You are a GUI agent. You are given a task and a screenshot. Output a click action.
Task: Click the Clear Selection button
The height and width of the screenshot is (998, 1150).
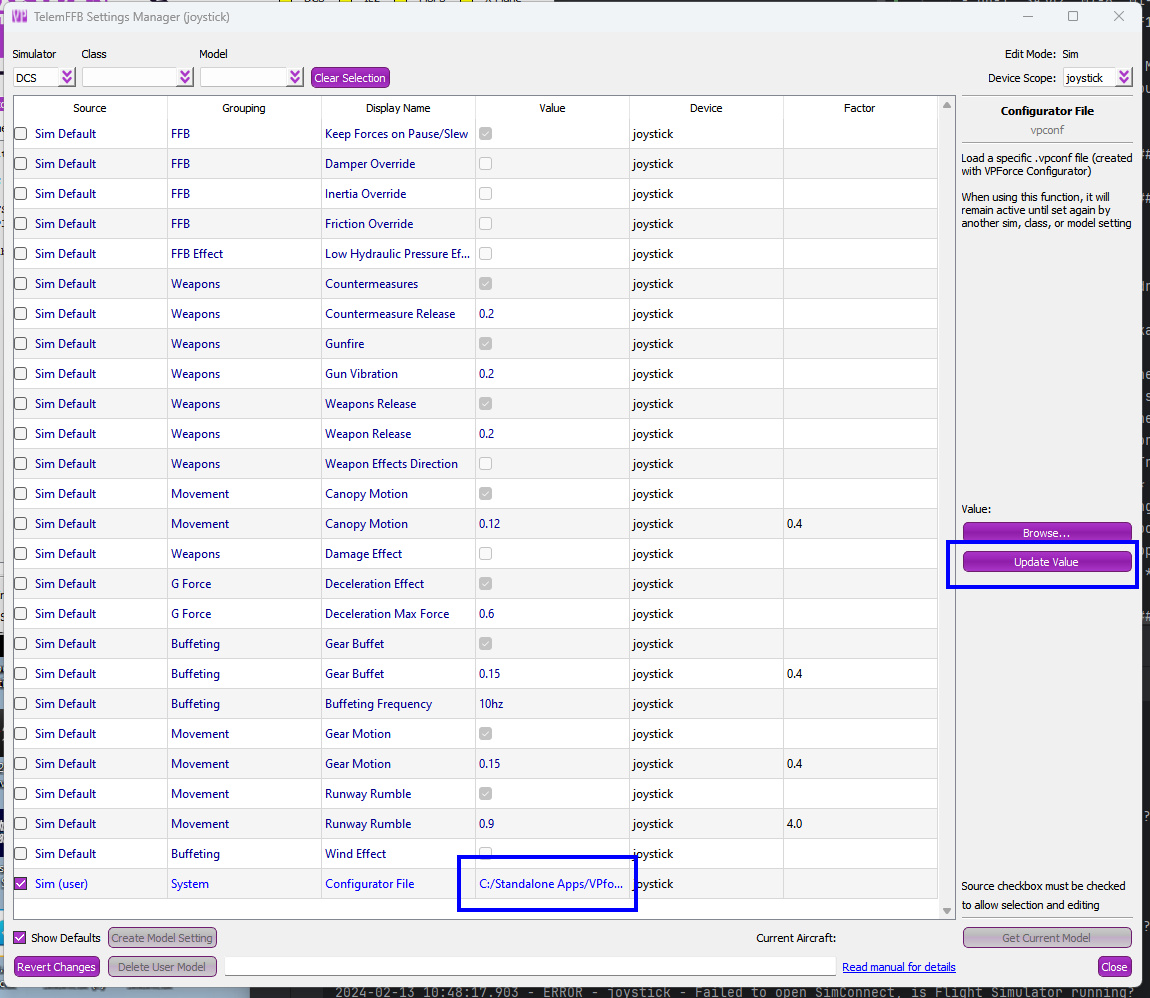(x=350, y=78)
